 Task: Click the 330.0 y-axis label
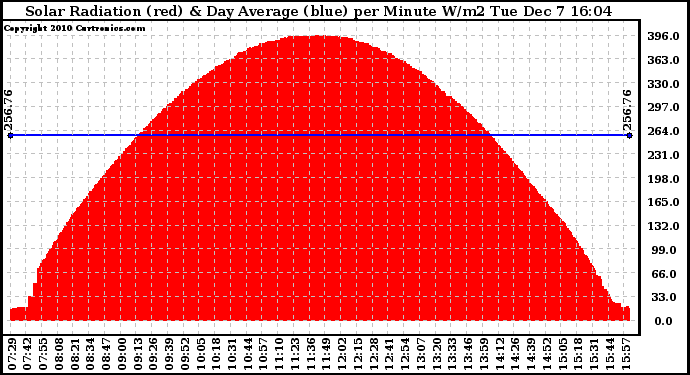pos(663,84)
